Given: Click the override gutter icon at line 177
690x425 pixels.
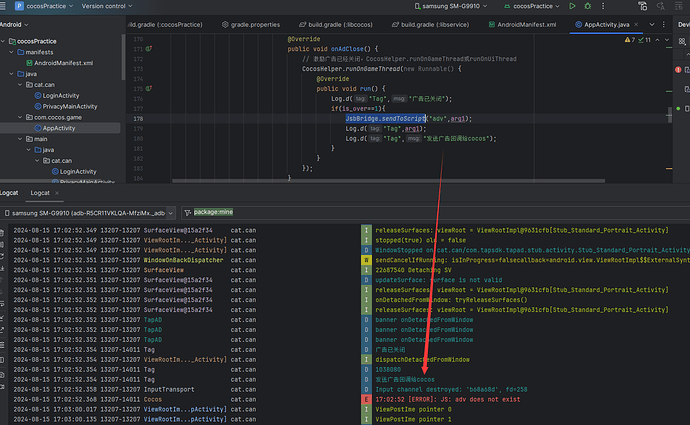Looking at the screenshot, I should [149, 48].
